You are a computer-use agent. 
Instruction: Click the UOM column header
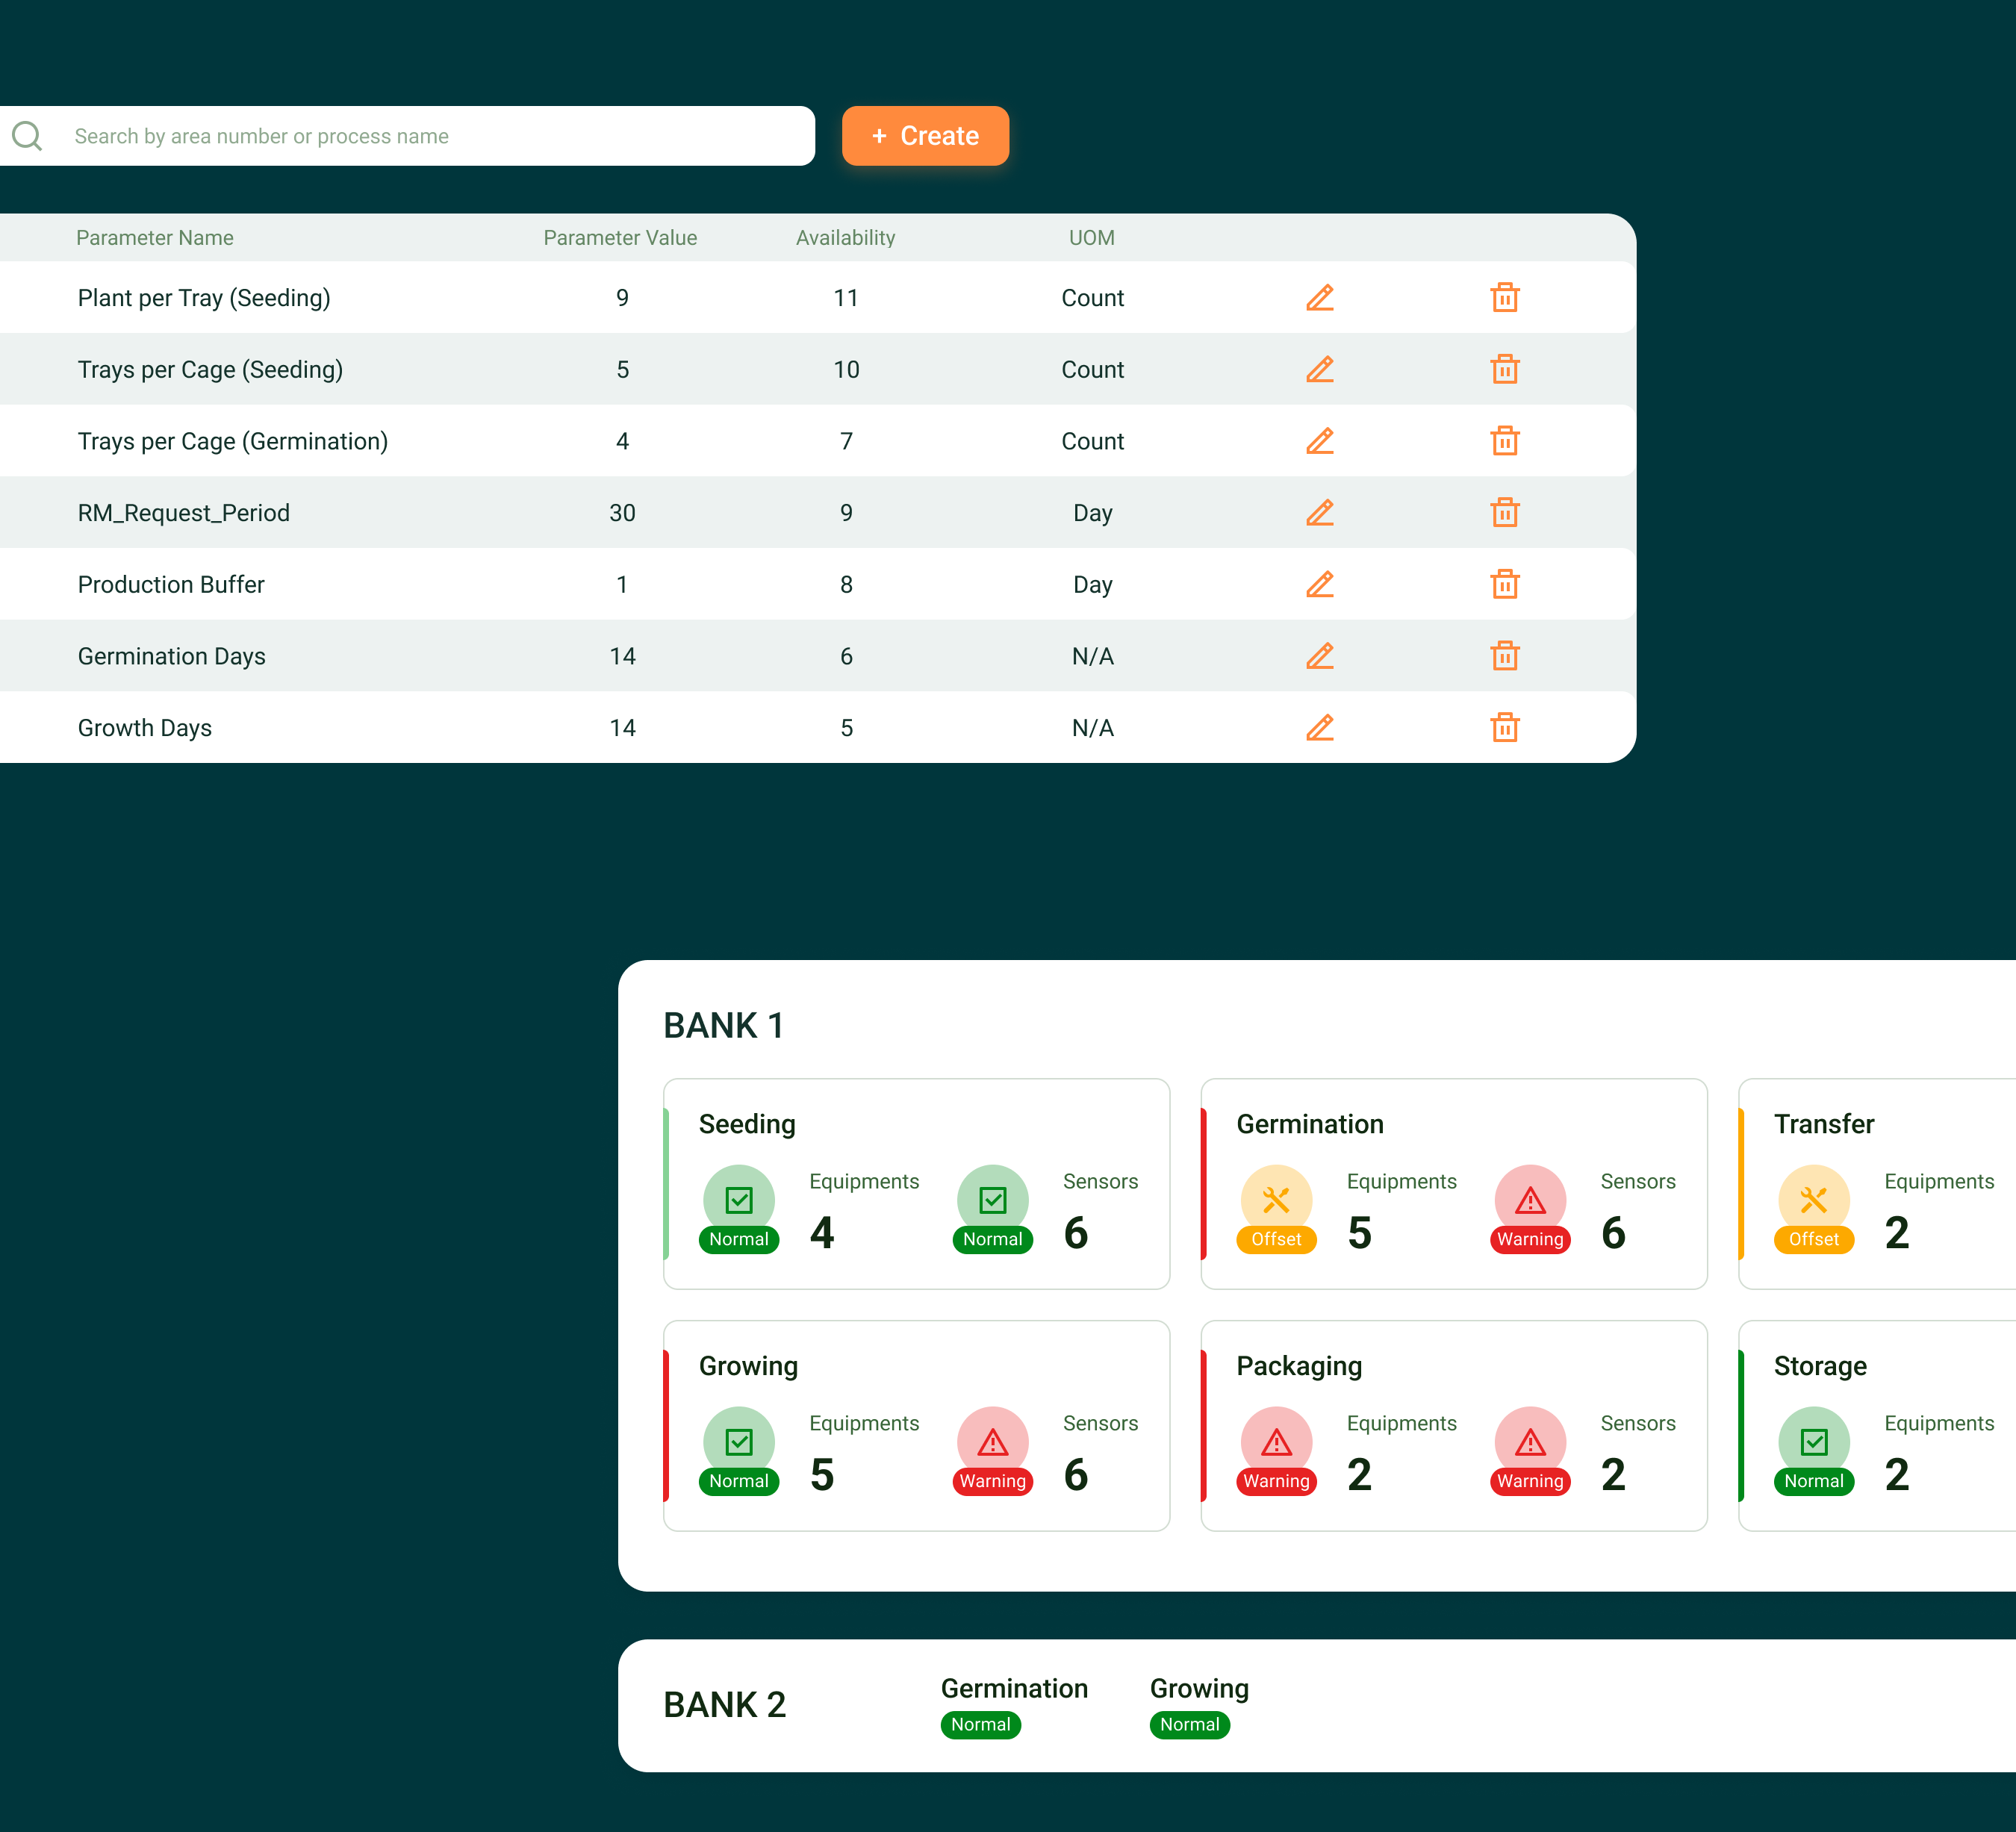point(1092,238)
